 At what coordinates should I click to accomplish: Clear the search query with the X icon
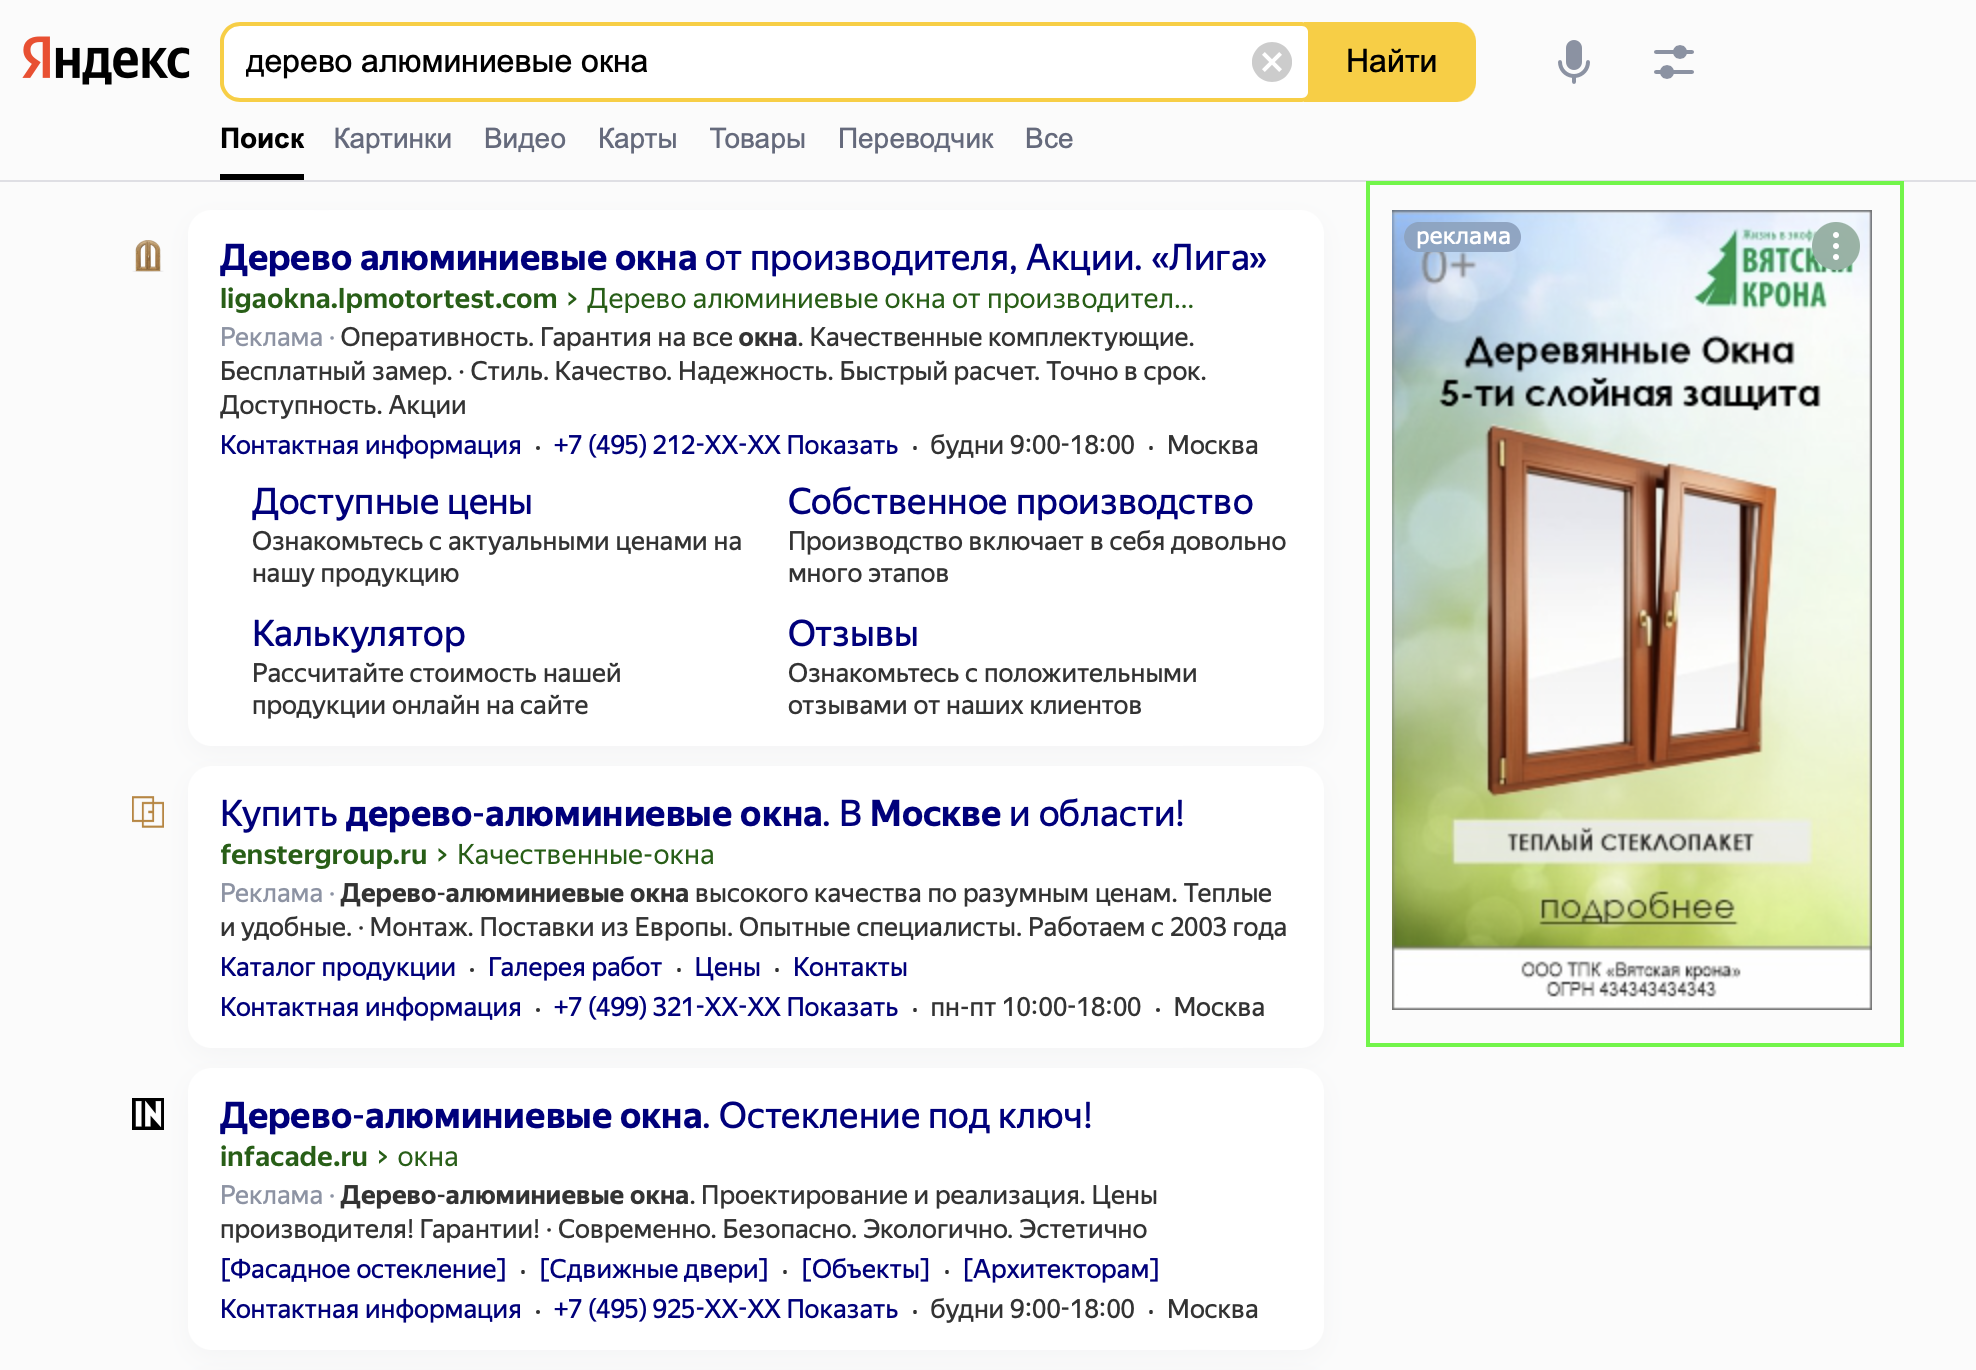1270,62
